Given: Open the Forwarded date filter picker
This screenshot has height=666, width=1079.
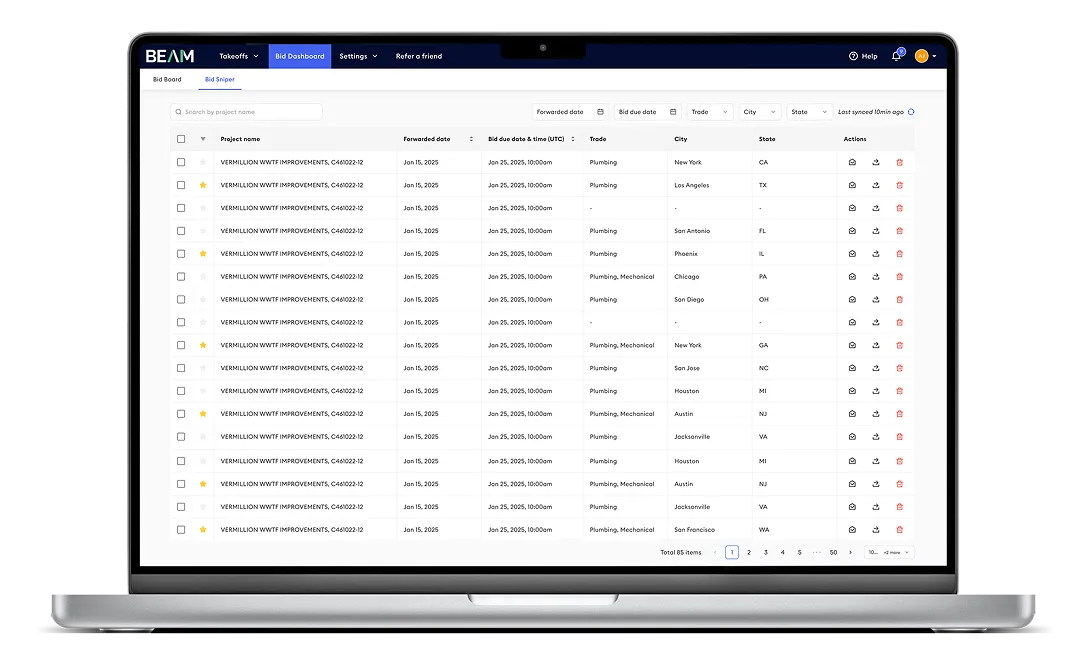Looking at the screenshot, I should [x=570, y=112].
